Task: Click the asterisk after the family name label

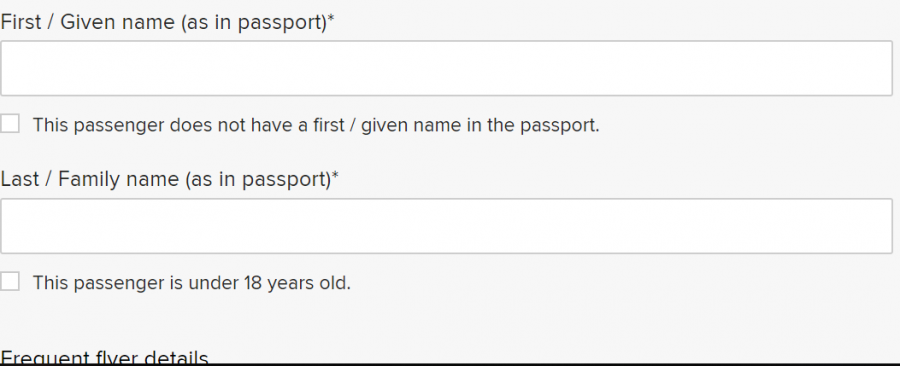Action: coord(336,176)
